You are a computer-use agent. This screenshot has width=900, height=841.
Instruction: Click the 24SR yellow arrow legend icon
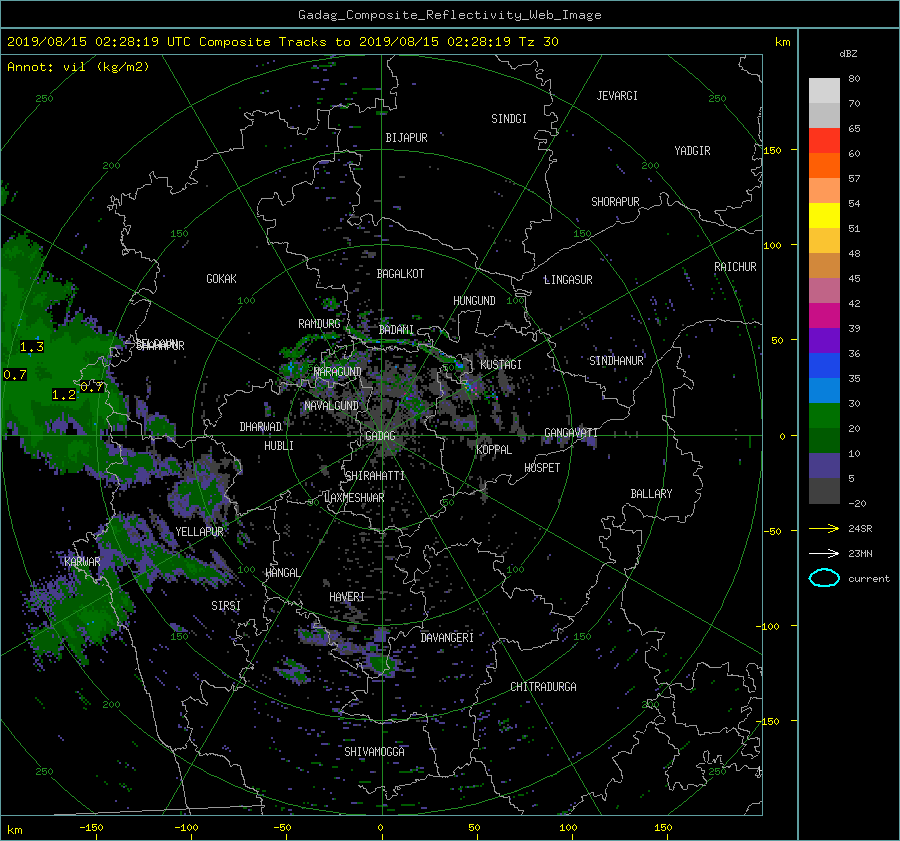pos(824,528)
